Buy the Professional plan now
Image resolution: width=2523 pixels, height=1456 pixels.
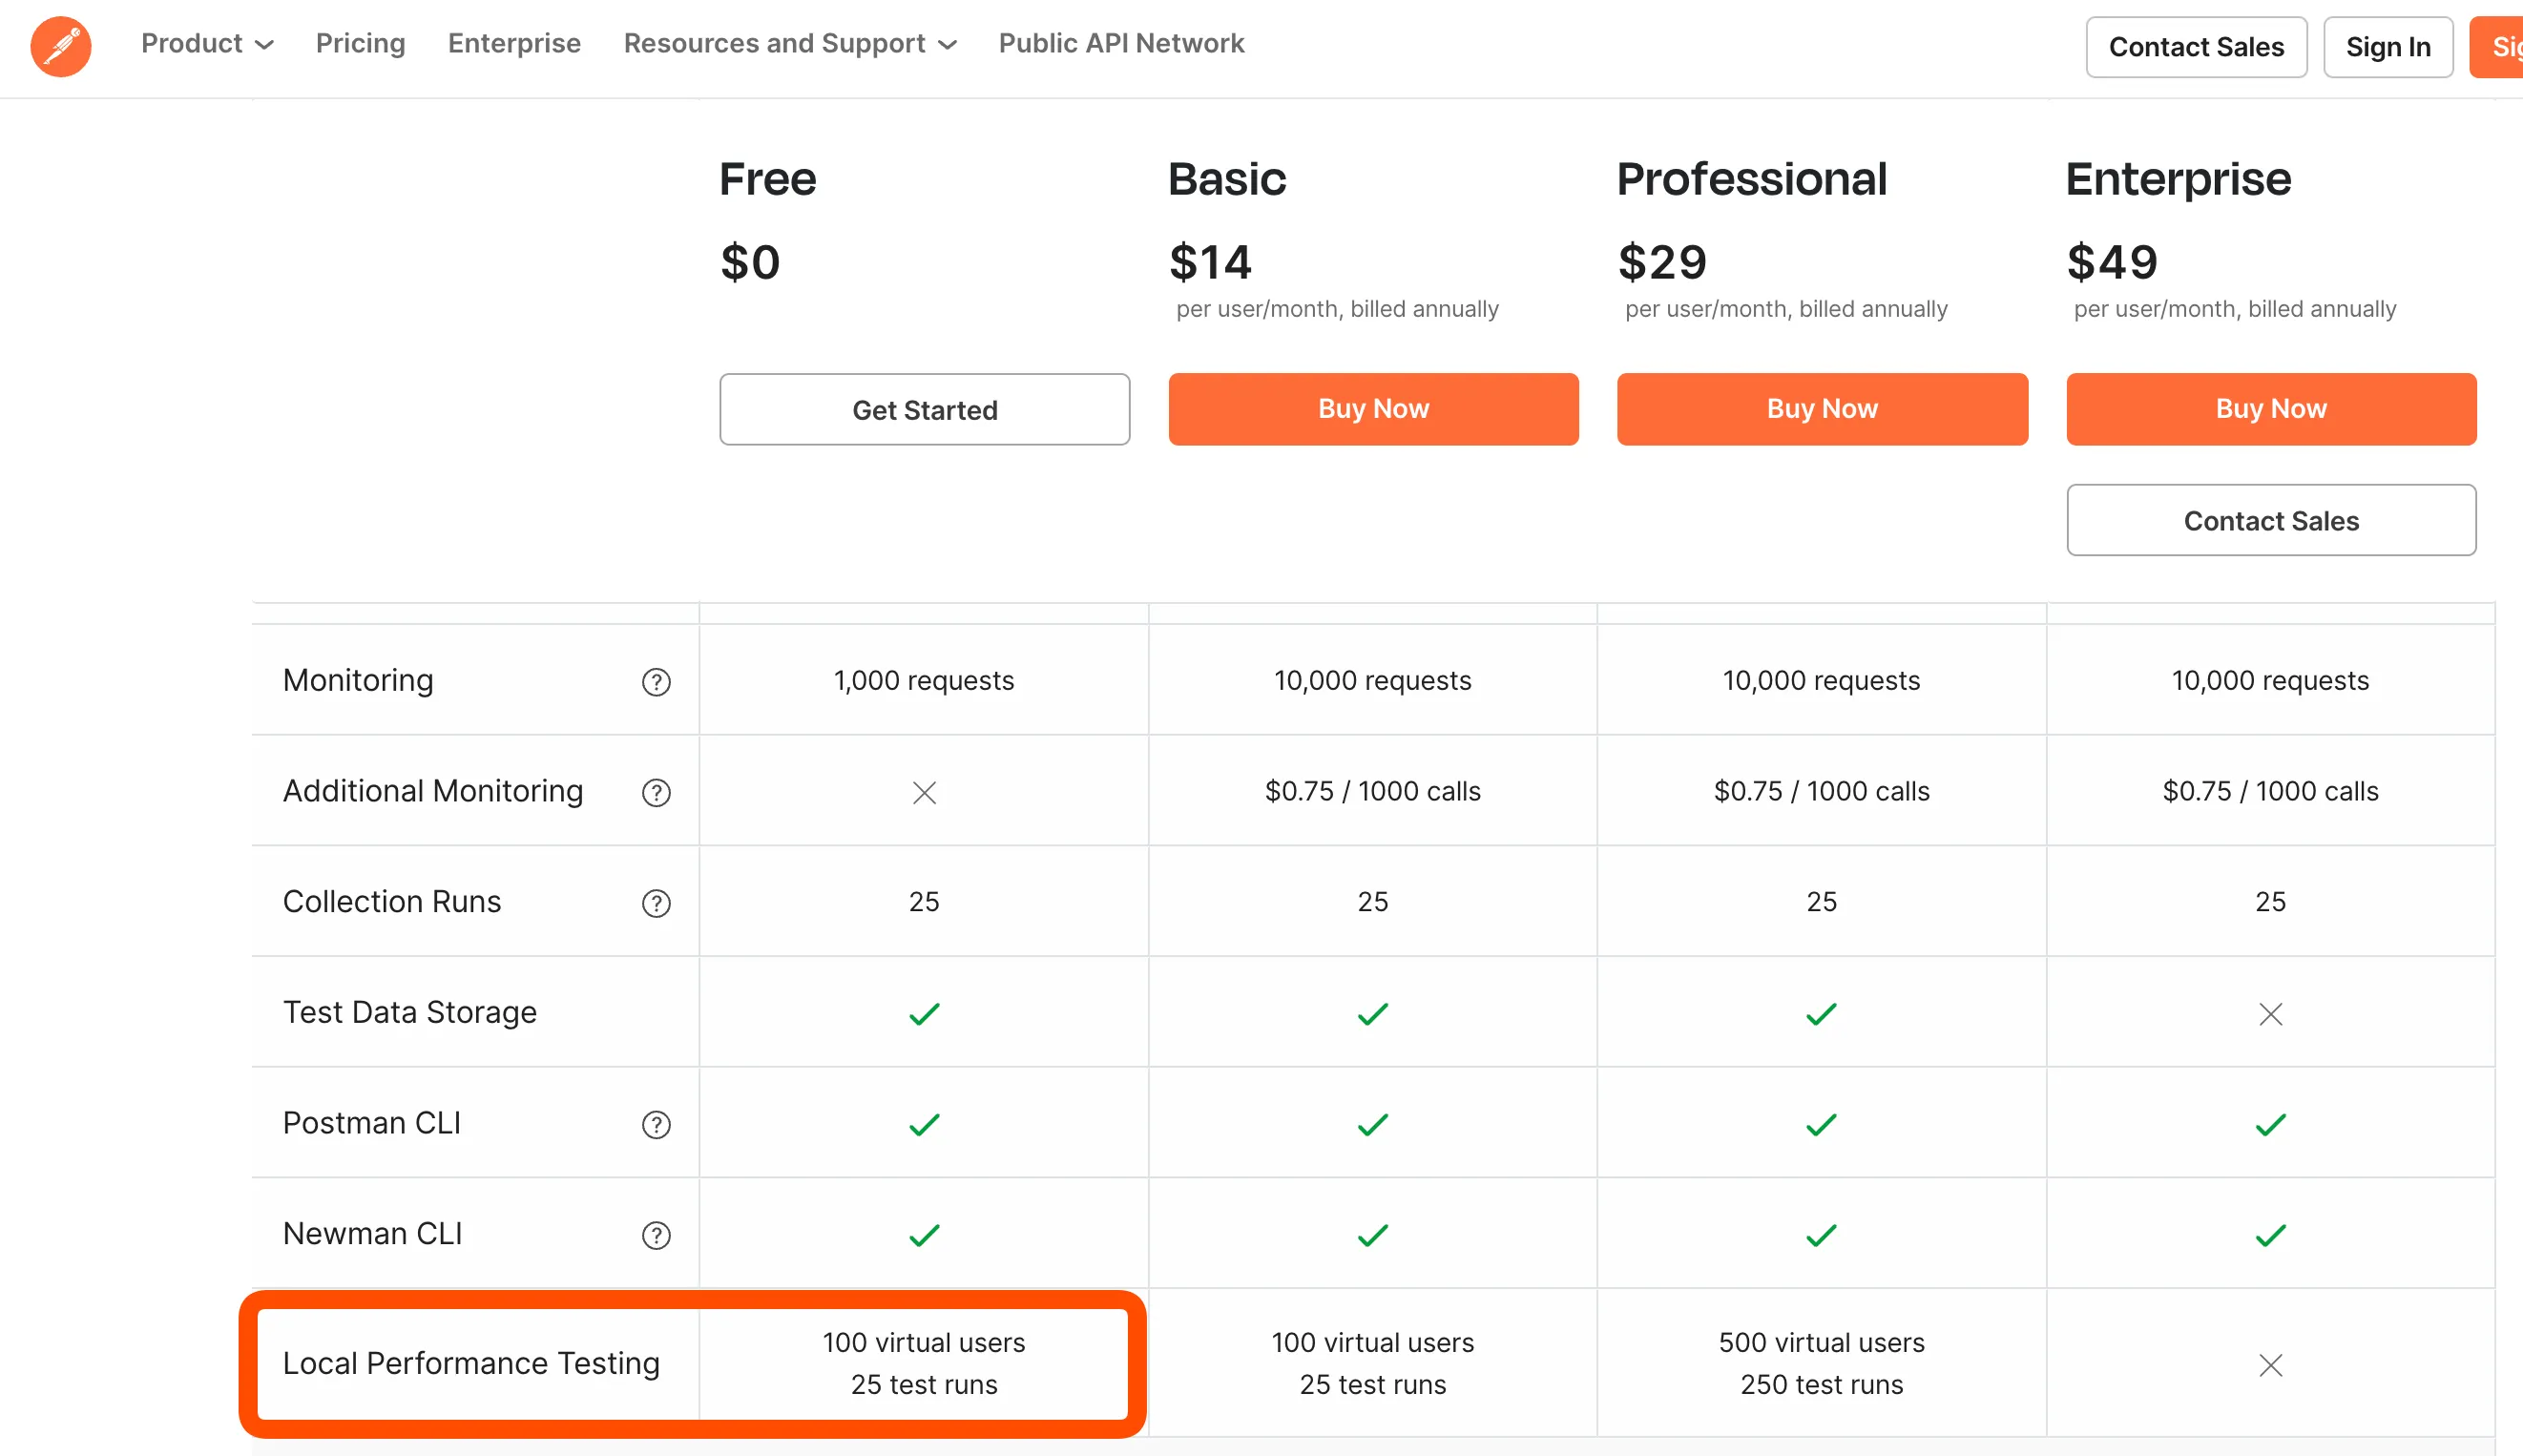click(x=1822, y=409)
